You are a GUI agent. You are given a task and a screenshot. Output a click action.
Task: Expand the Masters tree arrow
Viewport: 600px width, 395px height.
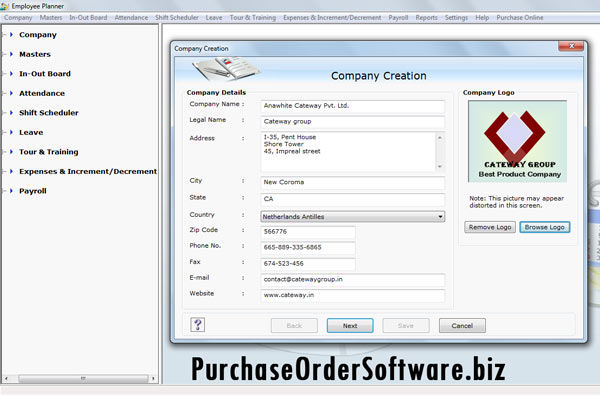point(11,54)
